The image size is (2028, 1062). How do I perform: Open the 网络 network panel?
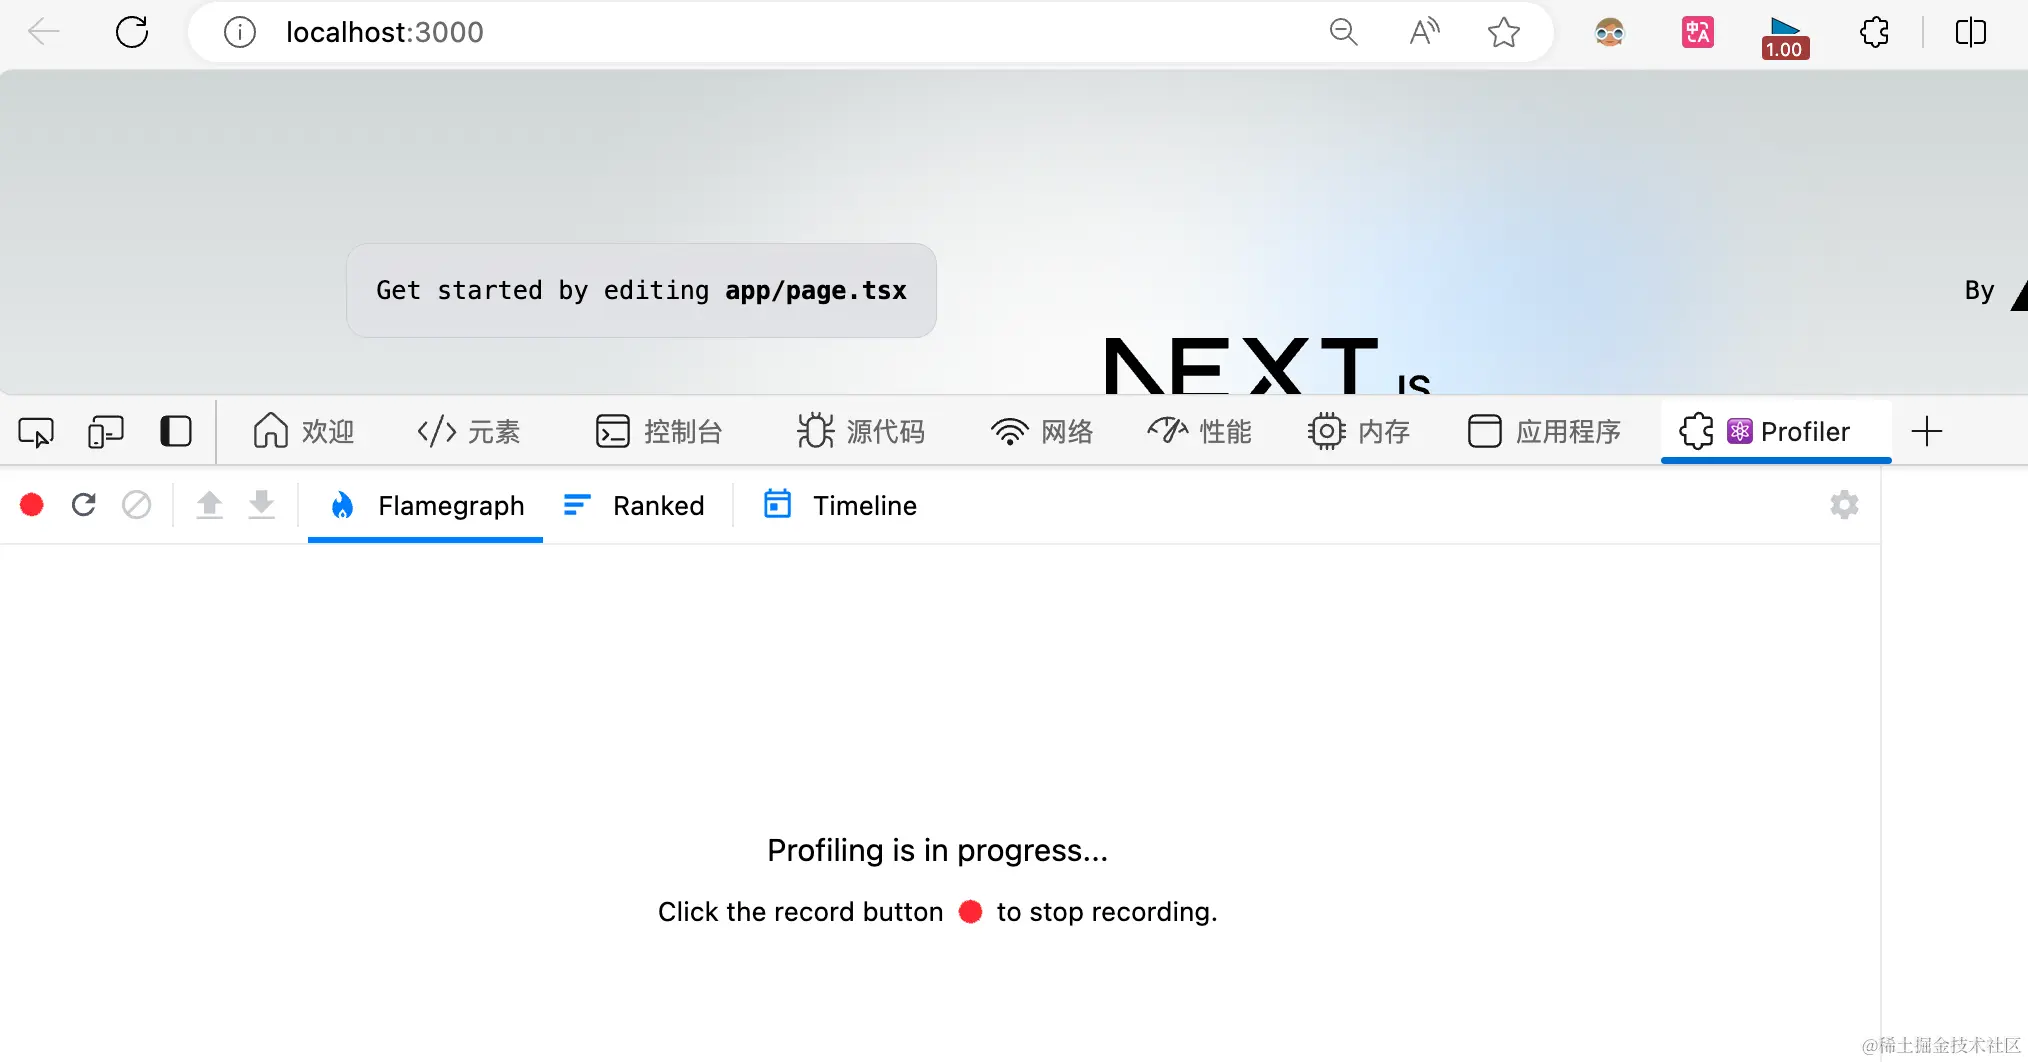(x=1041, y=431)
